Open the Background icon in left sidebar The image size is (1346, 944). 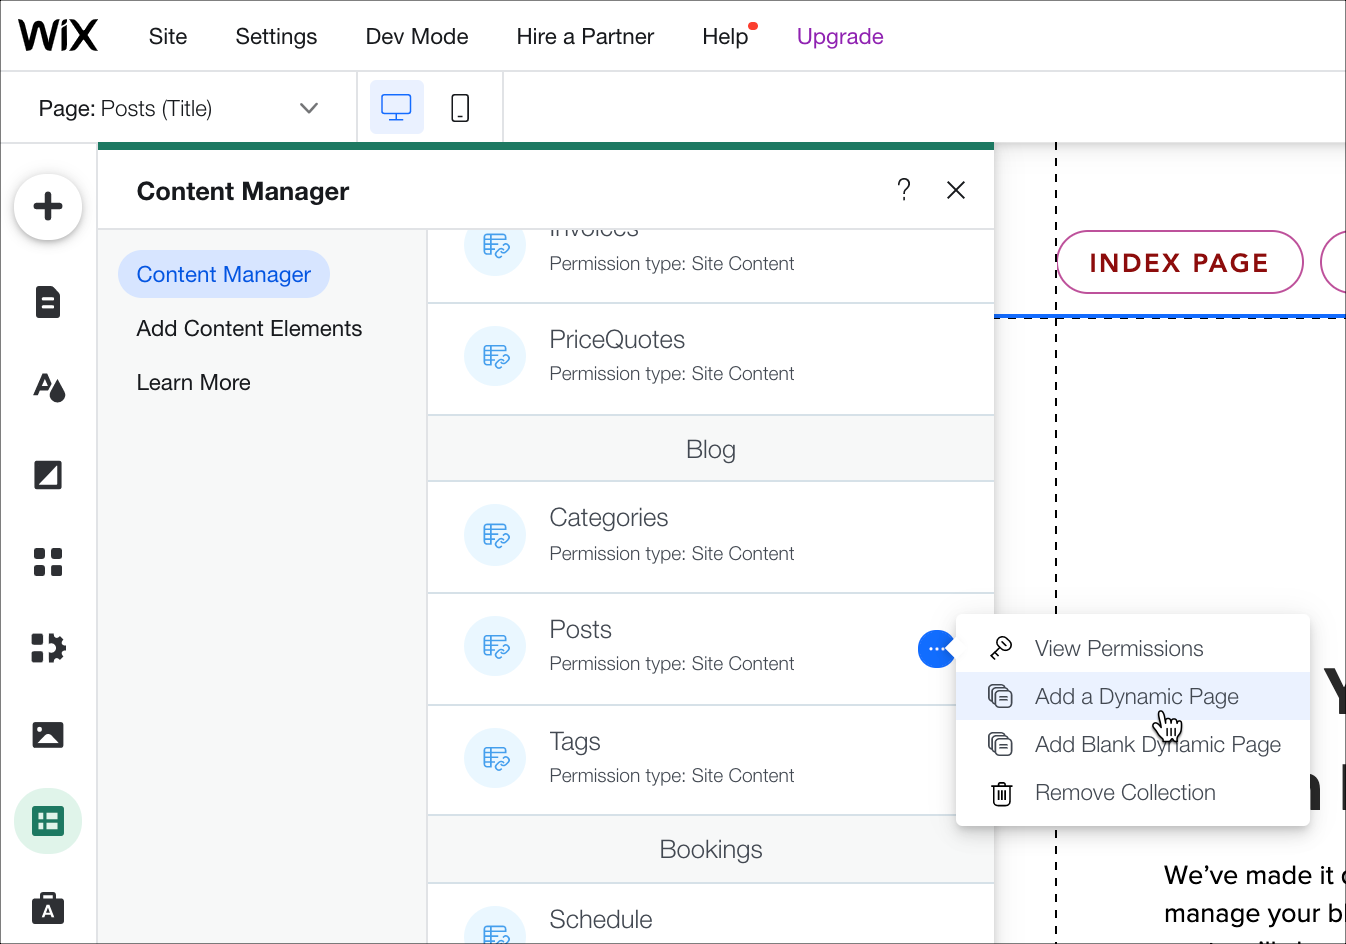point(47,474)
